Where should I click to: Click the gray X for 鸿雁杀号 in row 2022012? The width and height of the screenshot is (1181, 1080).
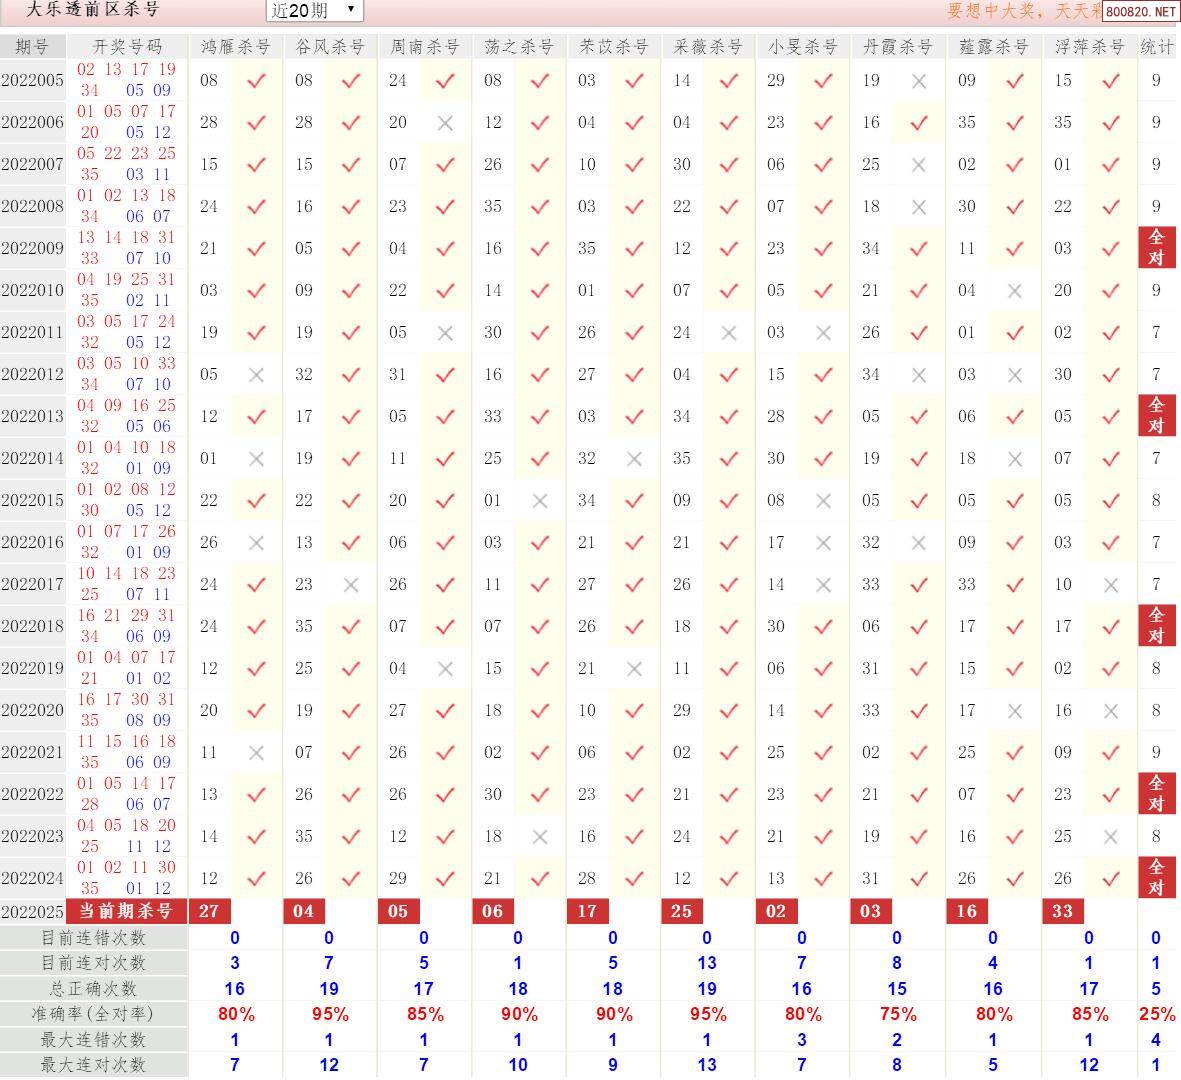256,375
